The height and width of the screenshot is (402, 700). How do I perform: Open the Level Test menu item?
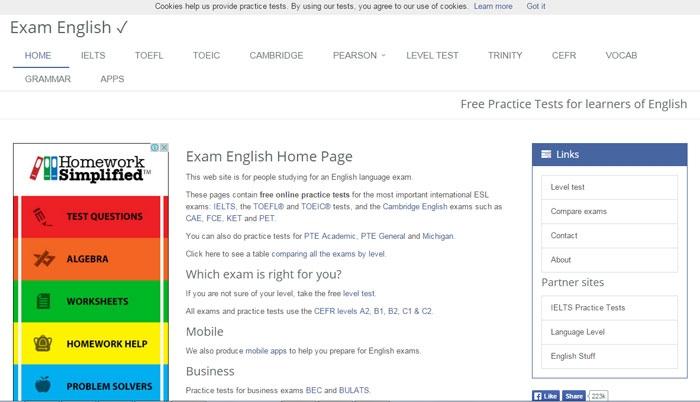pyautogui.click(x=432, y=55)
